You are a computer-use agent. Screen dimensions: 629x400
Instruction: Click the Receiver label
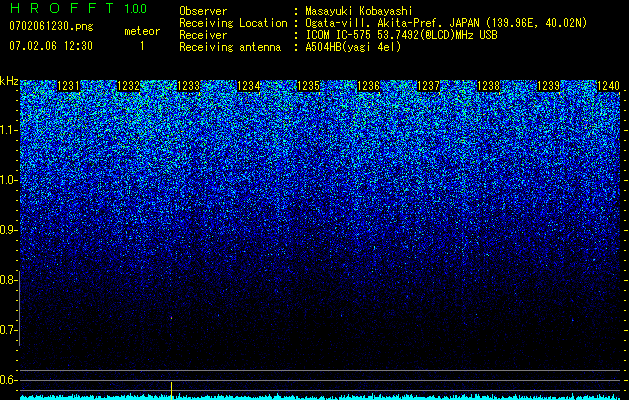pos(203,35)
